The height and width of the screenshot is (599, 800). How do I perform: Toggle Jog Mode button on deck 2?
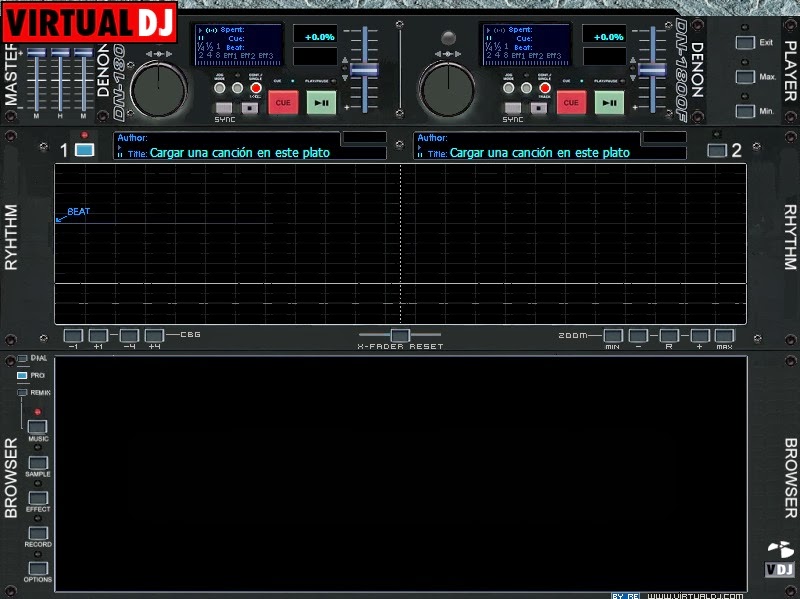point(508,88)
